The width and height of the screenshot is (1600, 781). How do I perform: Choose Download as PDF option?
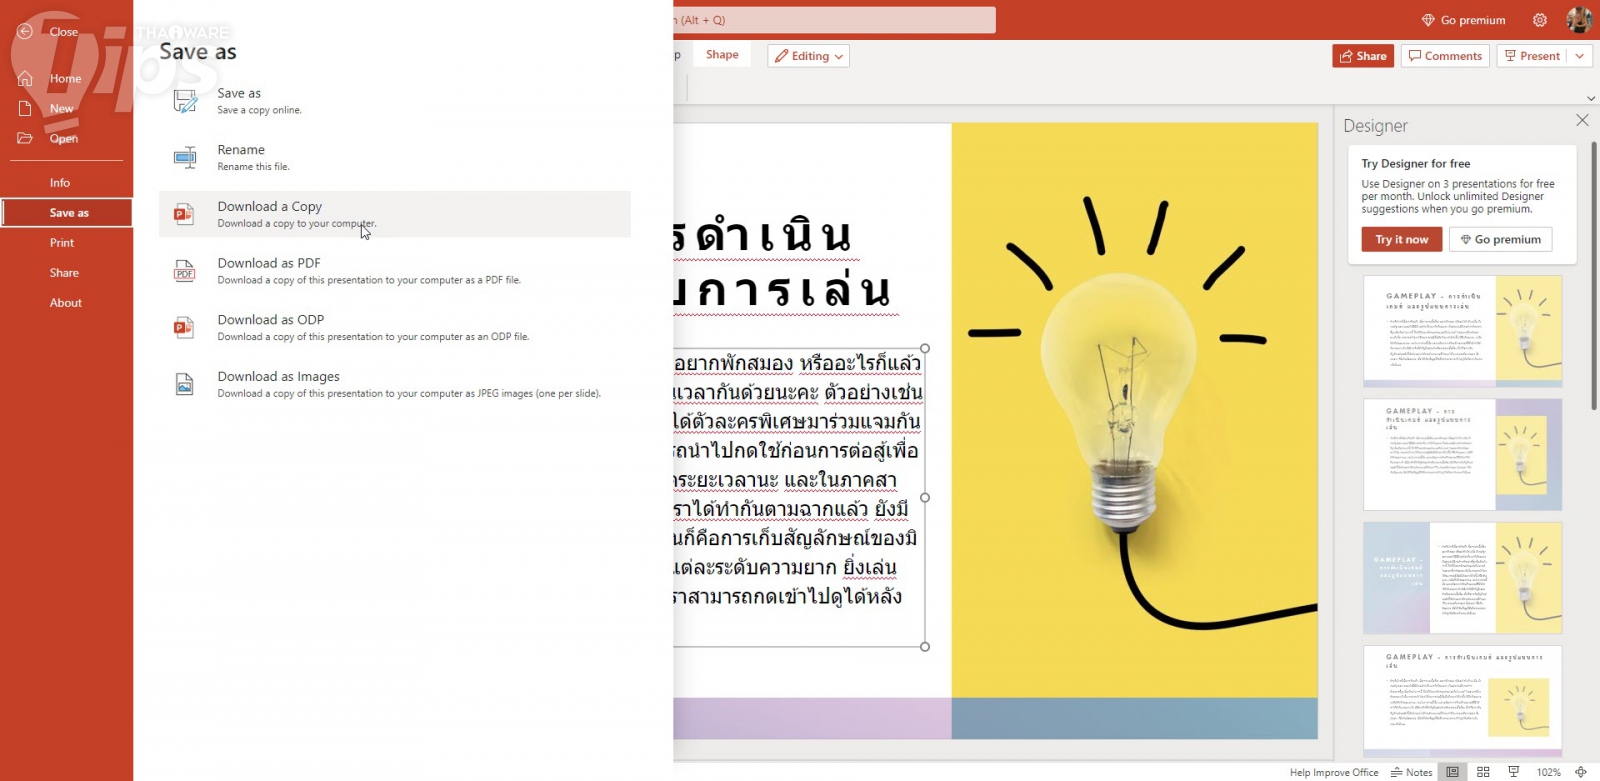coord(395,271)
